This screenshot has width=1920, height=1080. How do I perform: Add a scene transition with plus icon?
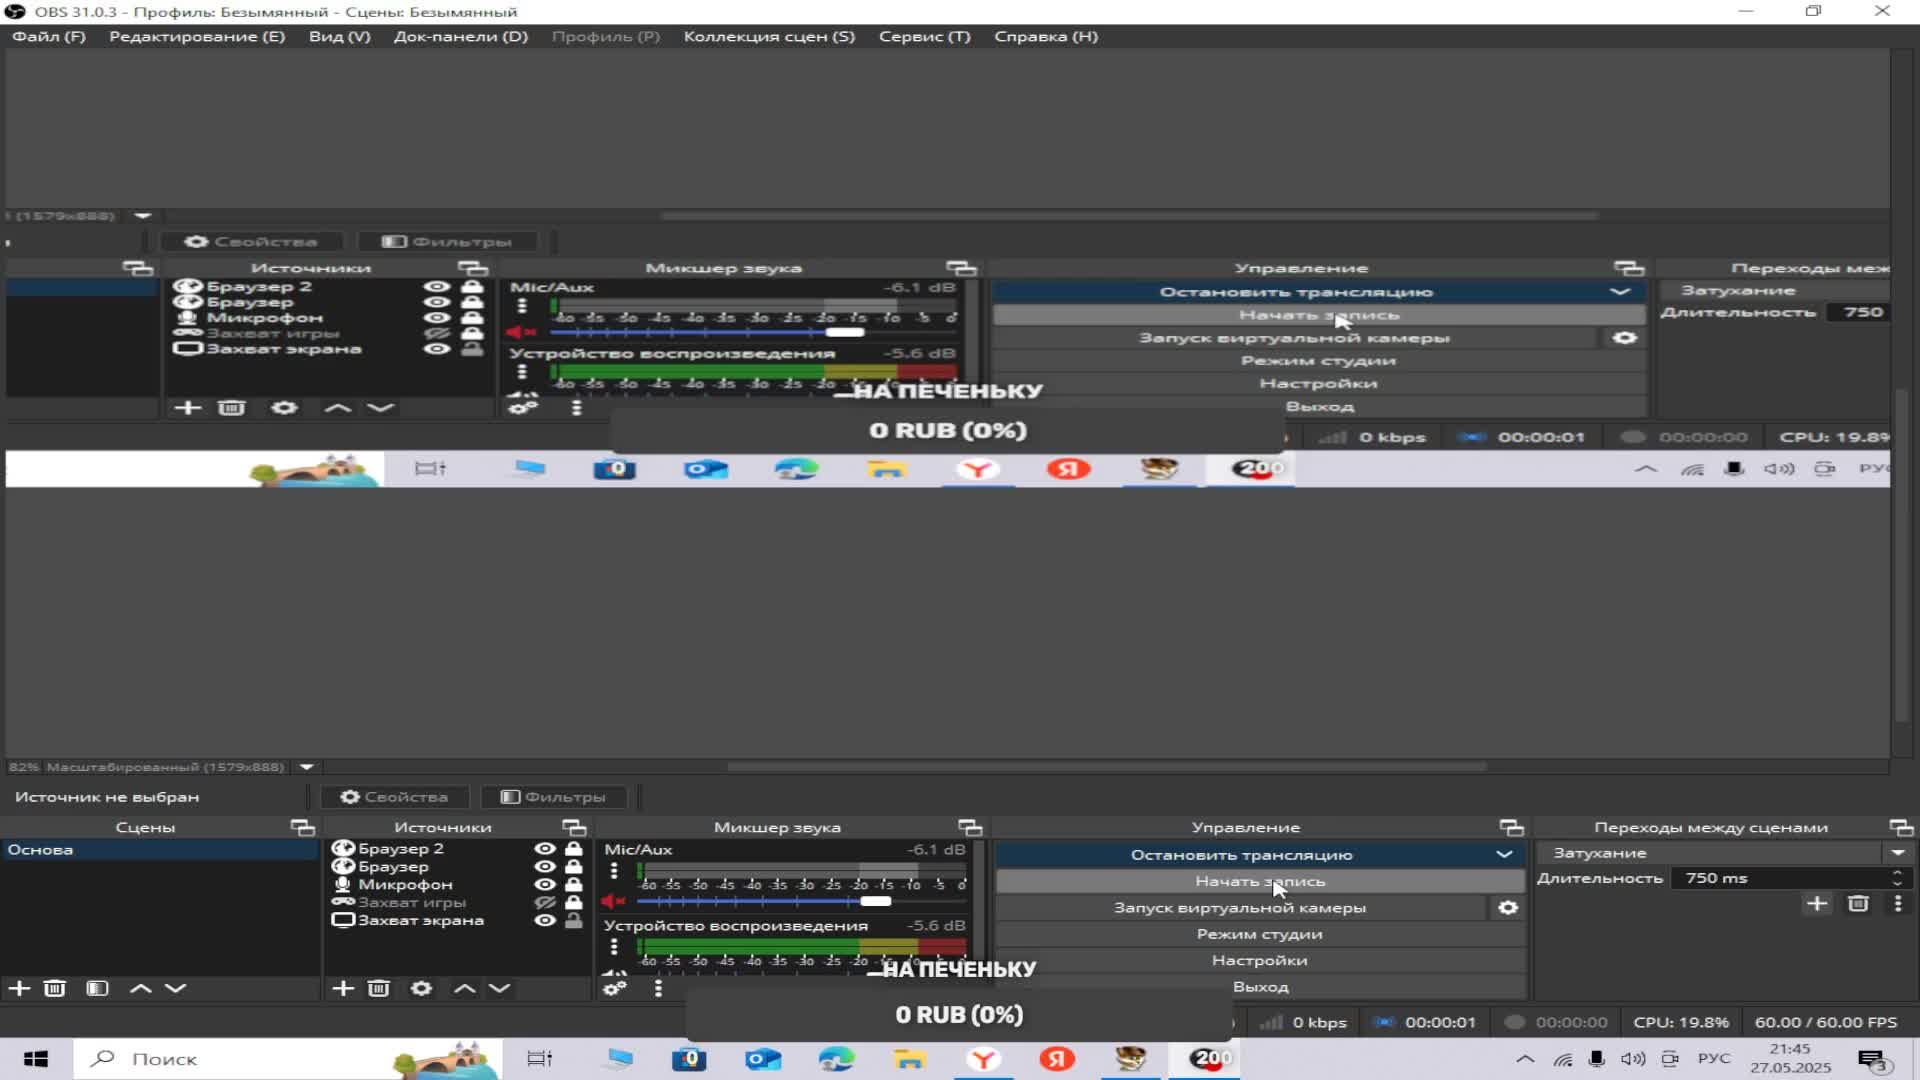tap(1817, 904)
